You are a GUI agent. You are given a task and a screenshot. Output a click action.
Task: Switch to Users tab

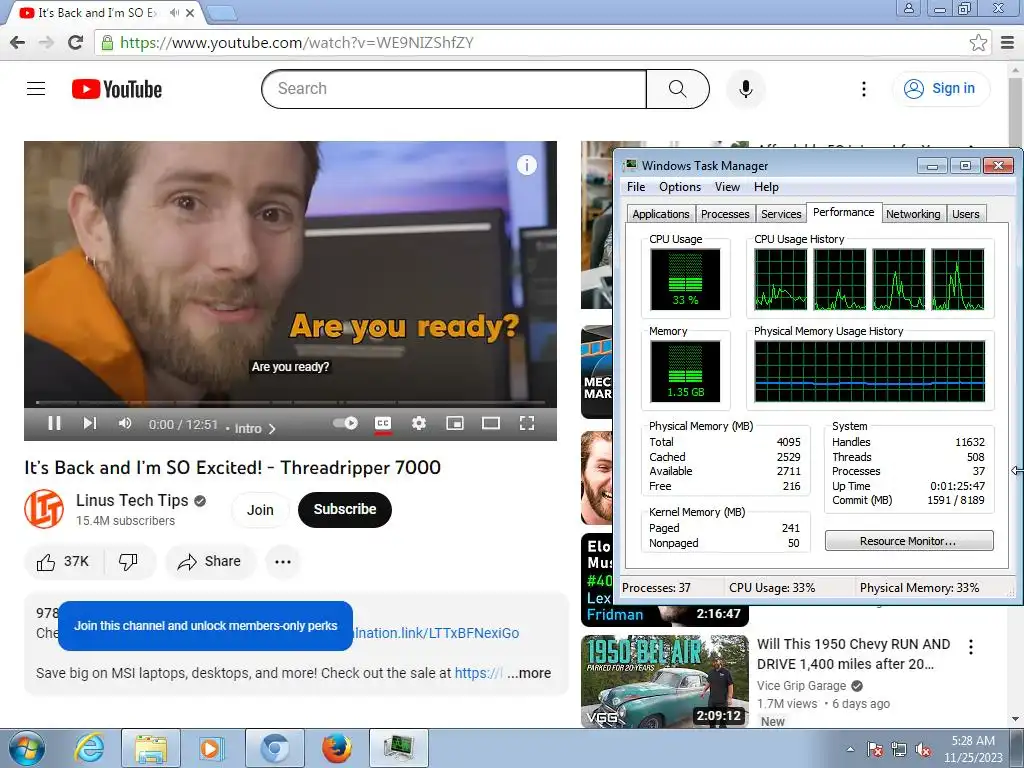965,214
